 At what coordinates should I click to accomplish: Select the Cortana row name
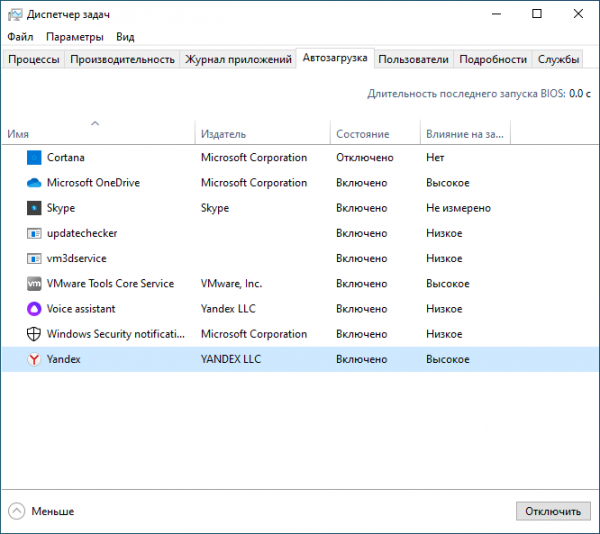click(65, 158)
